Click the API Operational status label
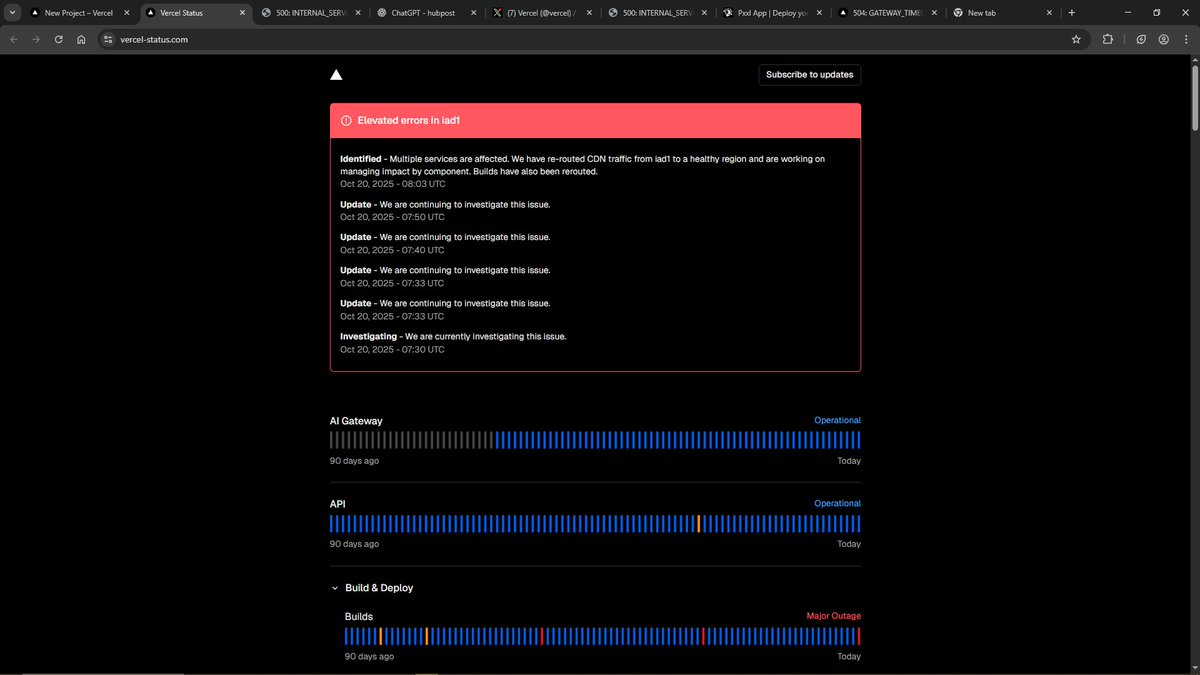The height and width of the screenshot is (675, 1200). [x=837, y=503]
